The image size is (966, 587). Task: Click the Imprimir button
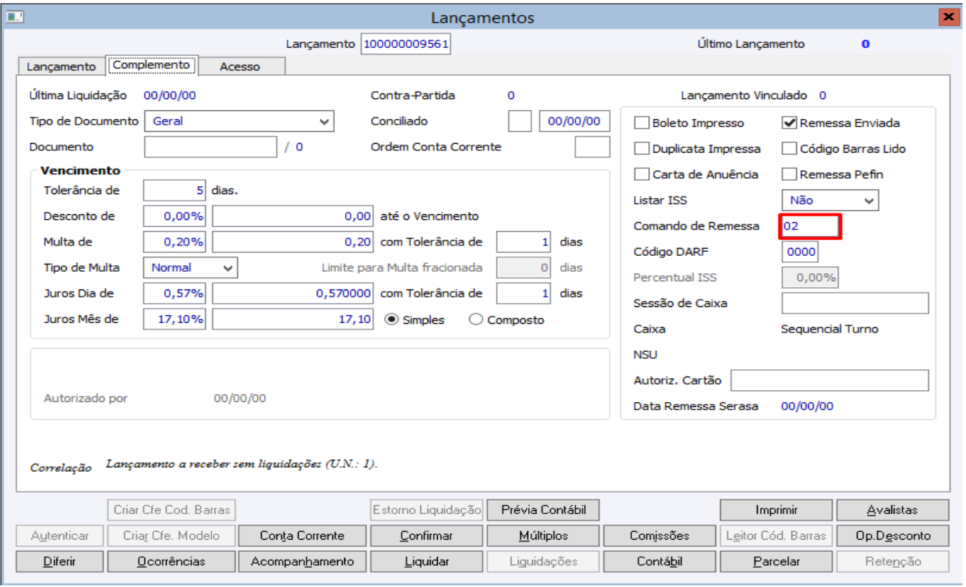pyautogui.click(x=776, y=510)
